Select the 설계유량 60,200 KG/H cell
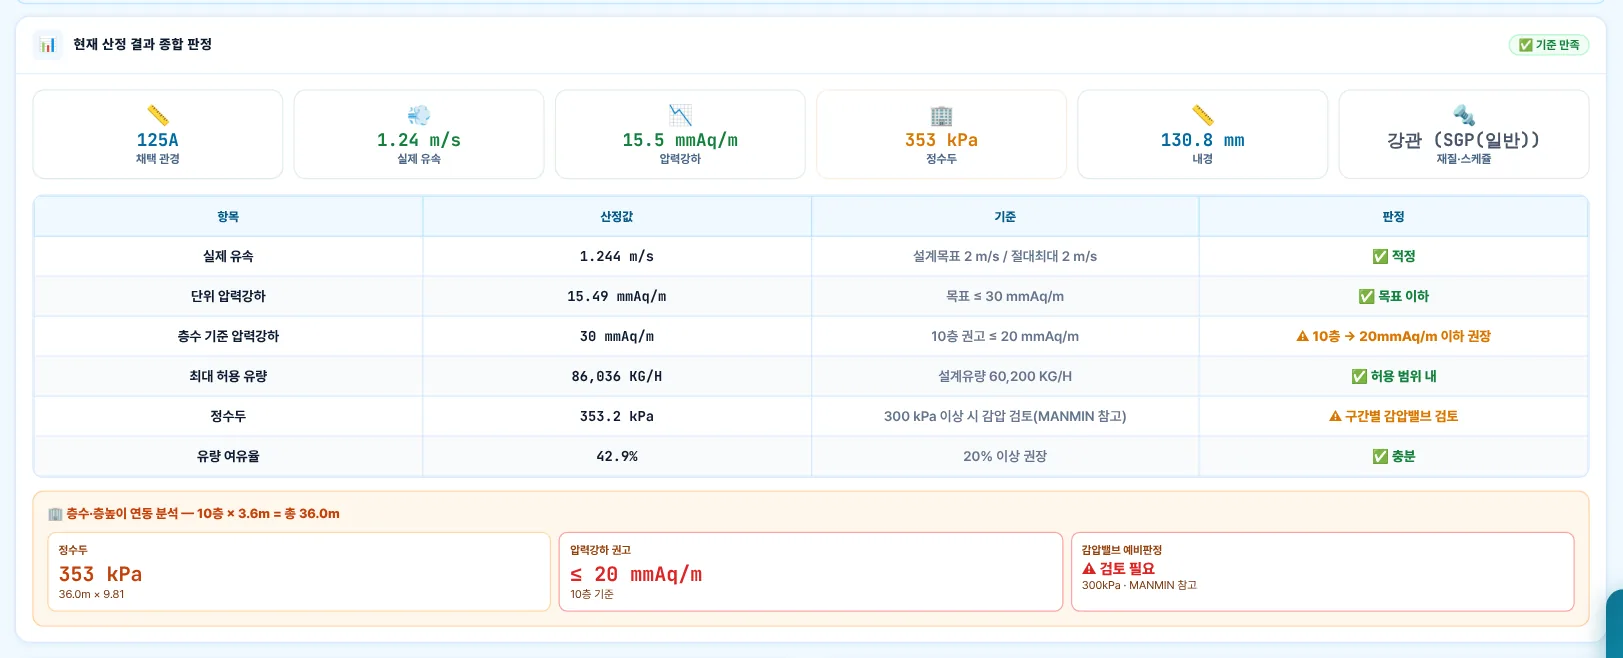Screen dimensions: 1623x658 point(1005,377)
